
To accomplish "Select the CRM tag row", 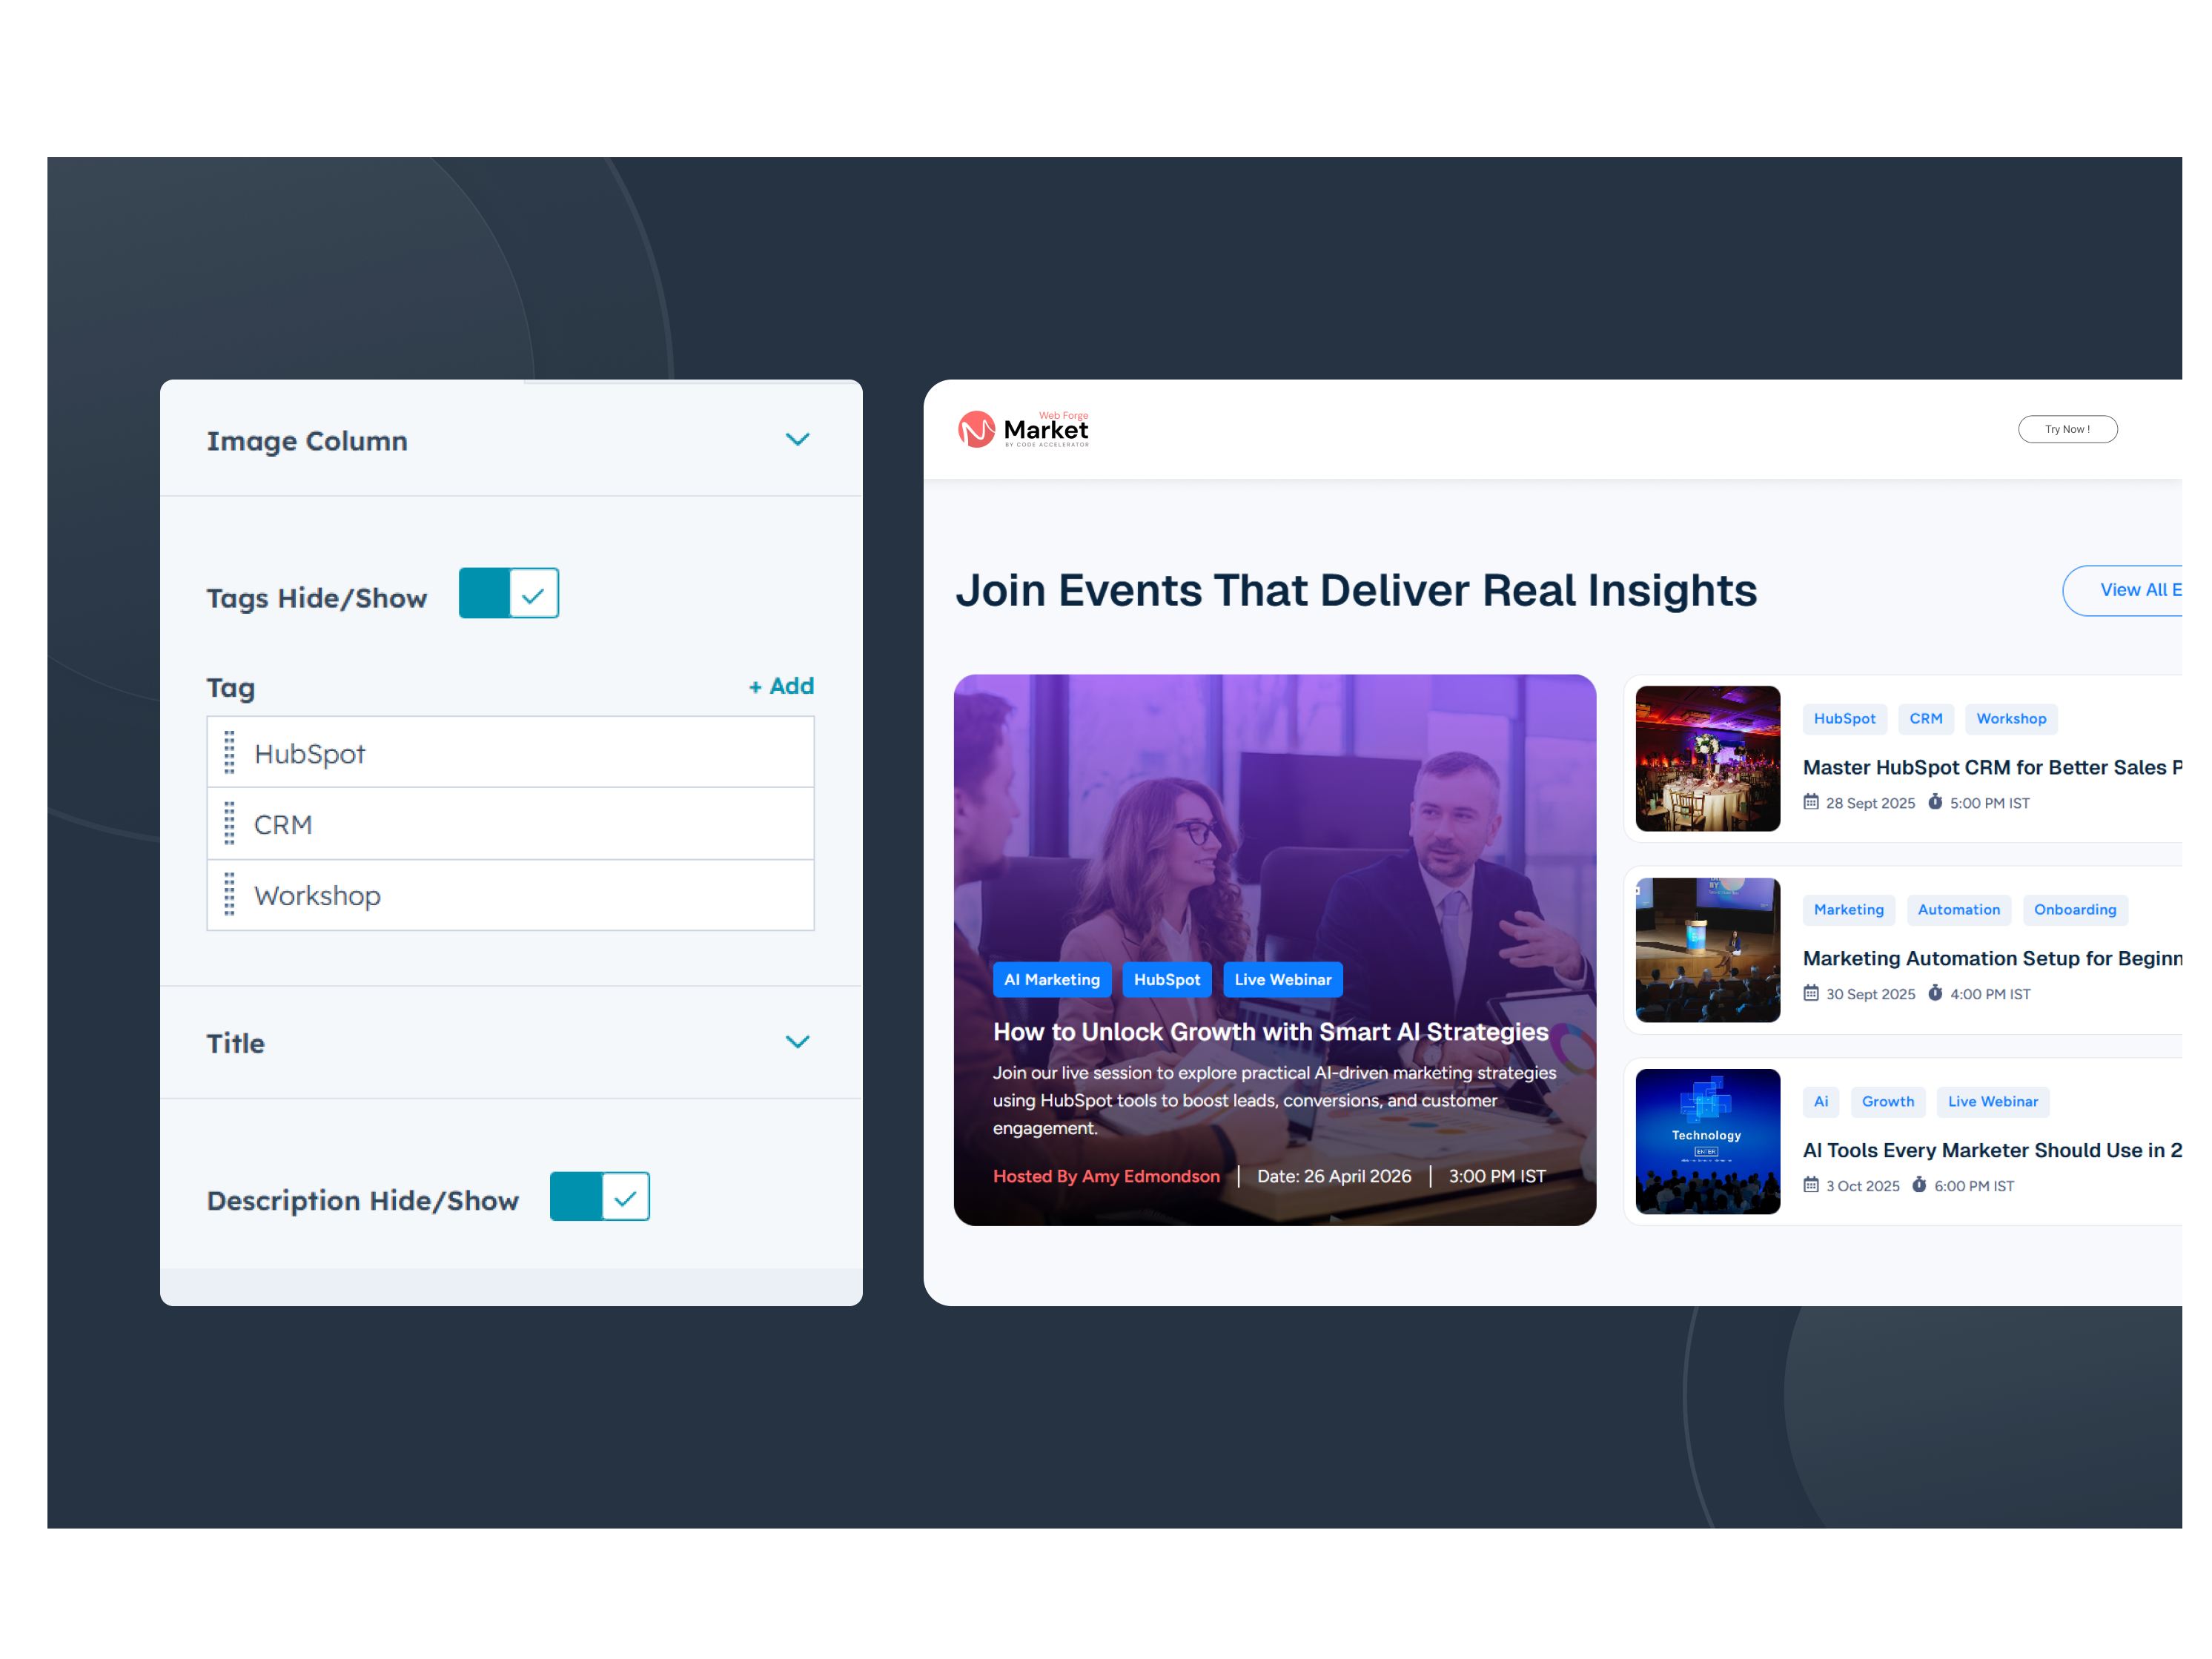I will coord(510,823).
